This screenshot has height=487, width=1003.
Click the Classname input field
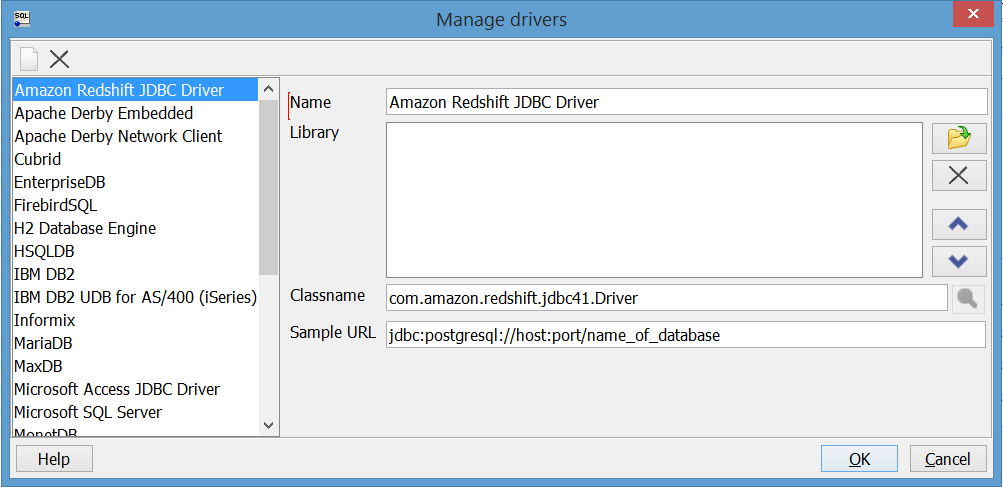[667, 298]
